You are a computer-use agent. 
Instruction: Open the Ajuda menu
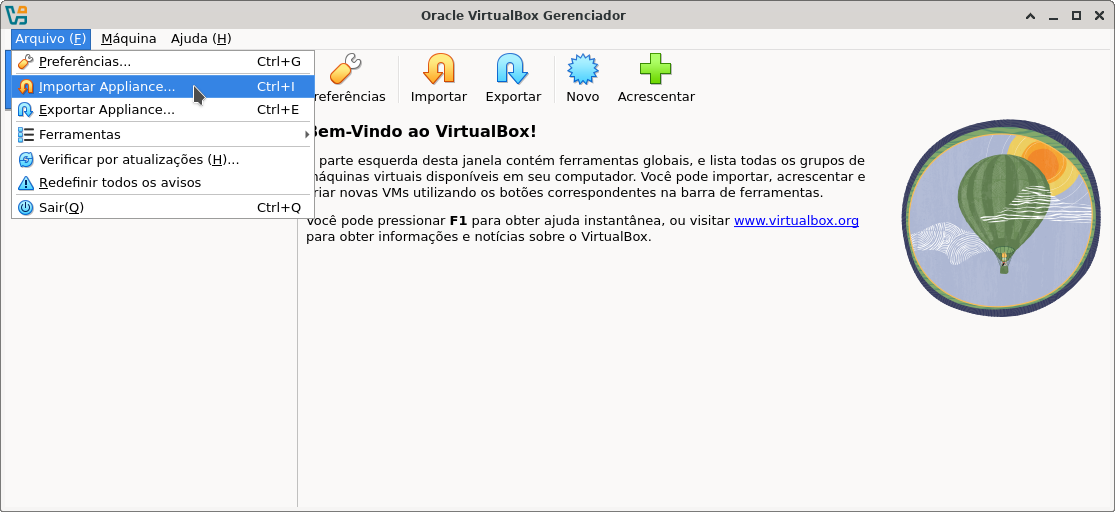(x=200, y=39)
